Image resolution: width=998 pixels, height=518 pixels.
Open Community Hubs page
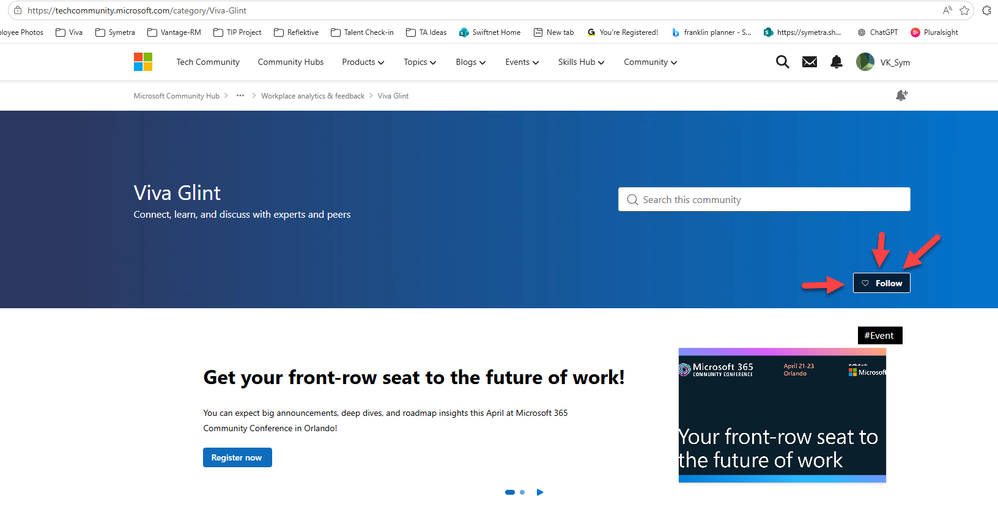[290, 62]
